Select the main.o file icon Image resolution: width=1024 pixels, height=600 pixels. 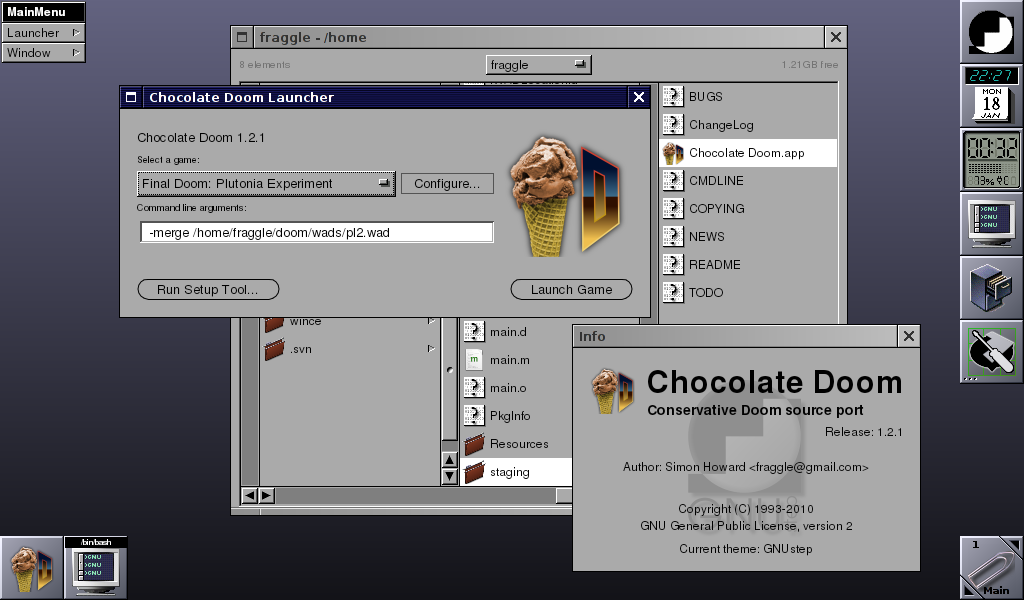(x=474, y=388)
